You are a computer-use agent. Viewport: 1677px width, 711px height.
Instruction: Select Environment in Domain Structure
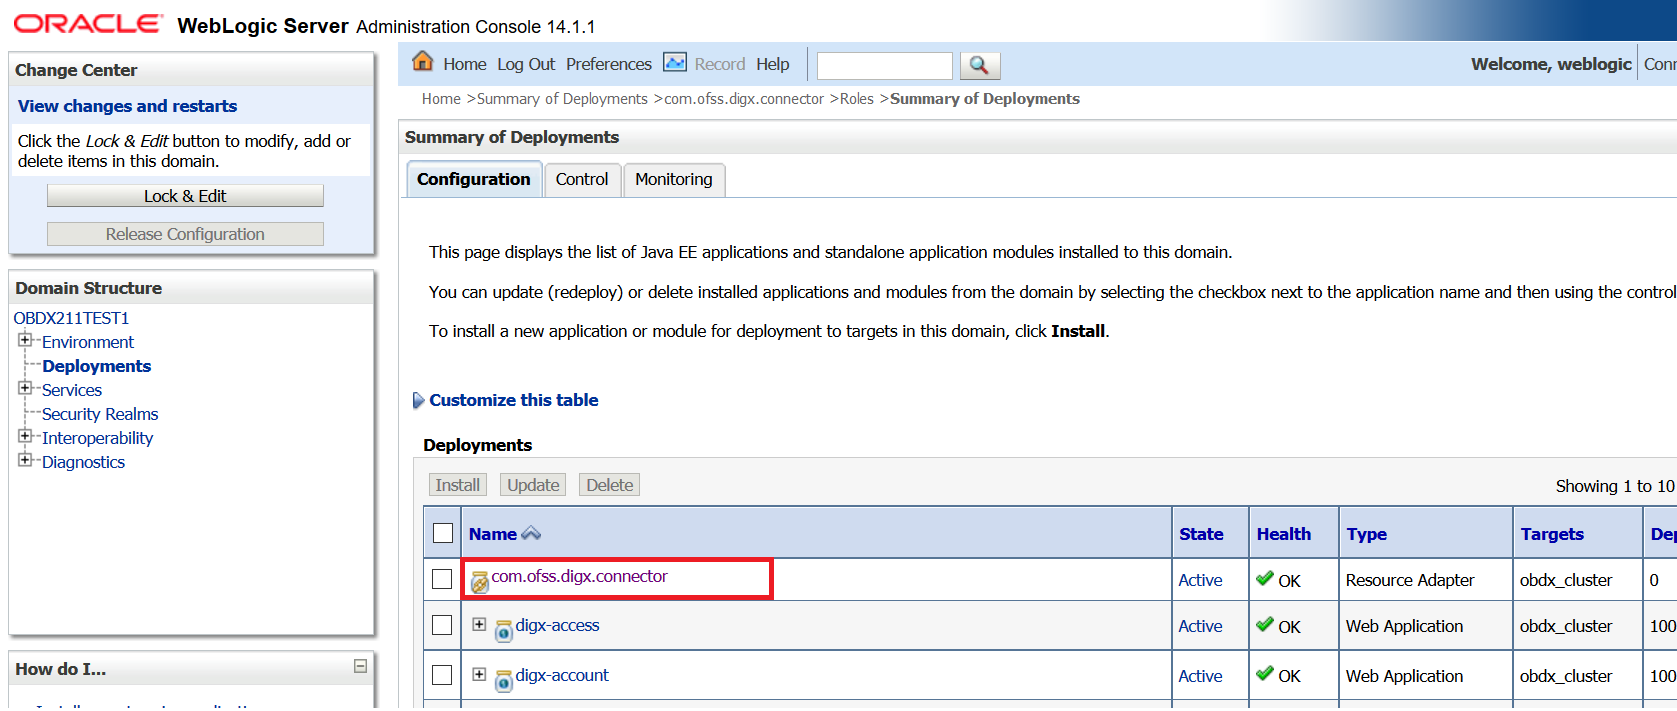[88, 342]
